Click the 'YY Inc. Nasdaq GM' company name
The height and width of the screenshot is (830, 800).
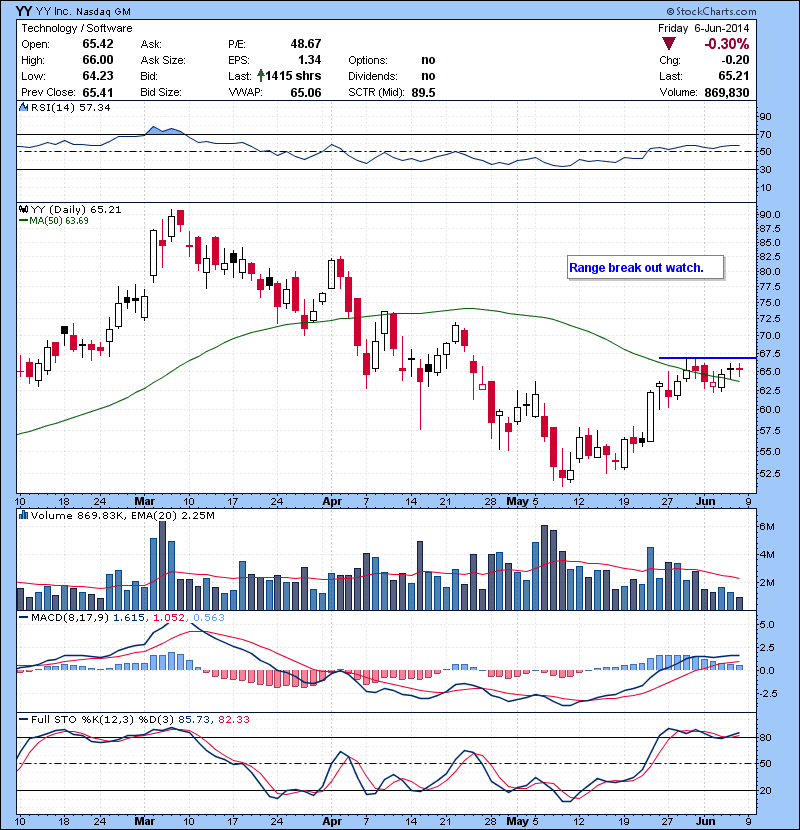point(83,12)
